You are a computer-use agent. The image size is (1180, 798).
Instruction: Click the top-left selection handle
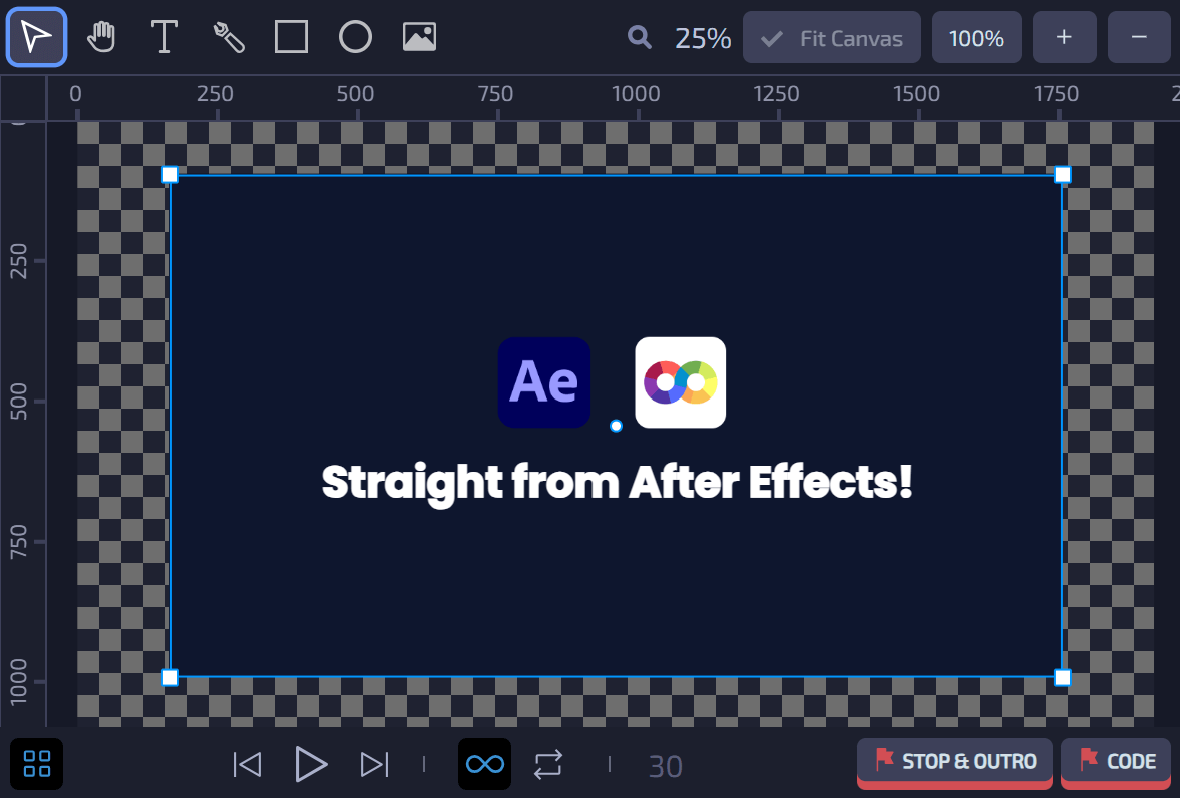[x=170, y=175]
